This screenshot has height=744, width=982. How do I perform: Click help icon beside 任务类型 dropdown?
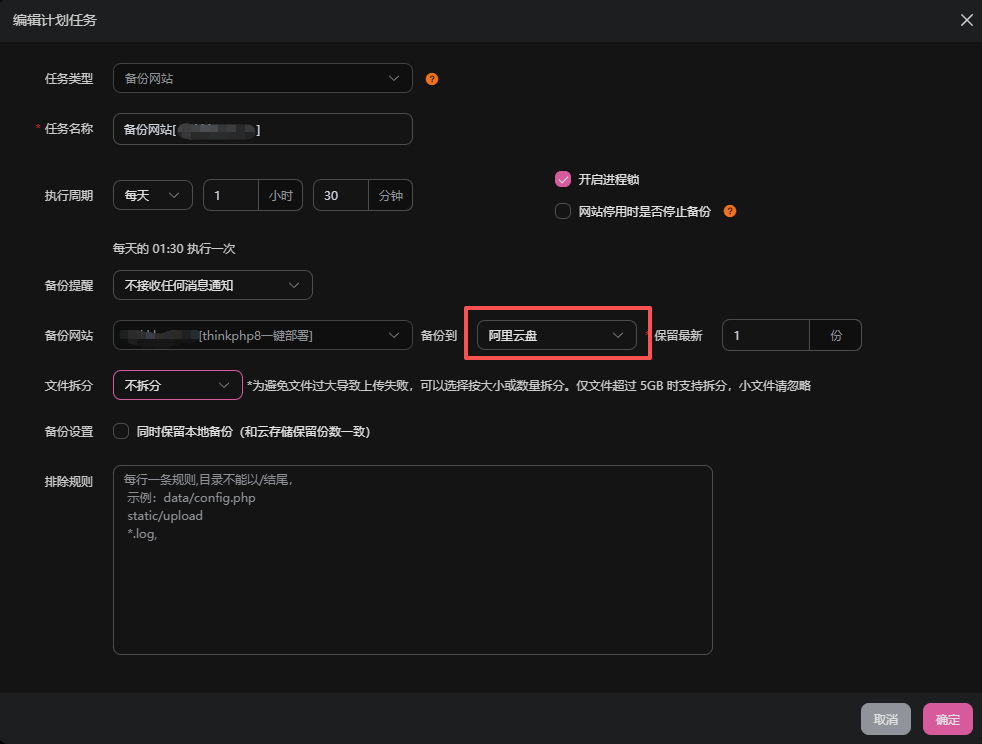coord(431,78)
